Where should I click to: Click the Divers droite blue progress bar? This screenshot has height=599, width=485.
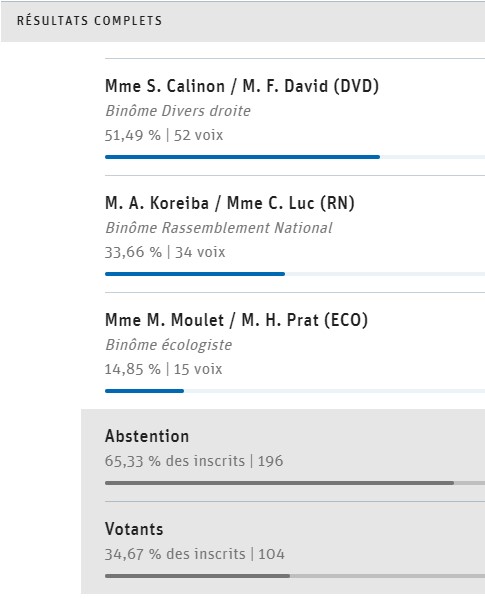pos(242,157)
